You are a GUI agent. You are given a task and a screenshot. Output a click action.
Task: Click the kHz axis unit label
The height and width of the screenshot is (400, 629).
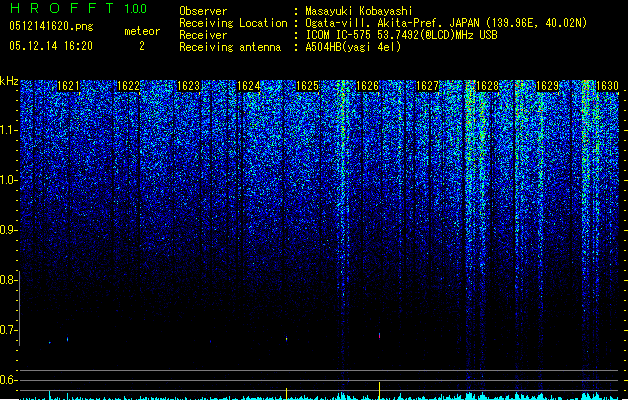[x=9, y=81]
